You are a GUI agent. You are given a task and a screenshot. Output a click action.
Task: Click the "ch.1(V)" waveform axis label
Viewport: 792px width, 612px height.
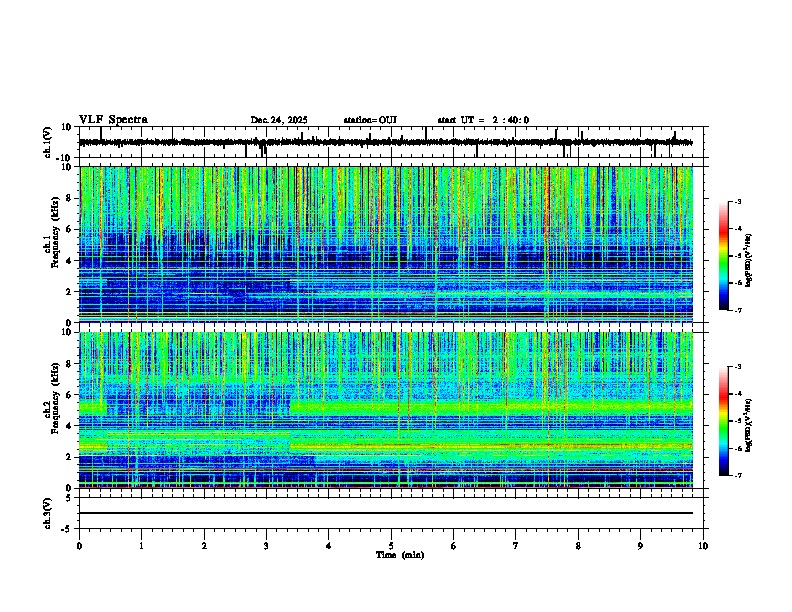coord(48,142)
